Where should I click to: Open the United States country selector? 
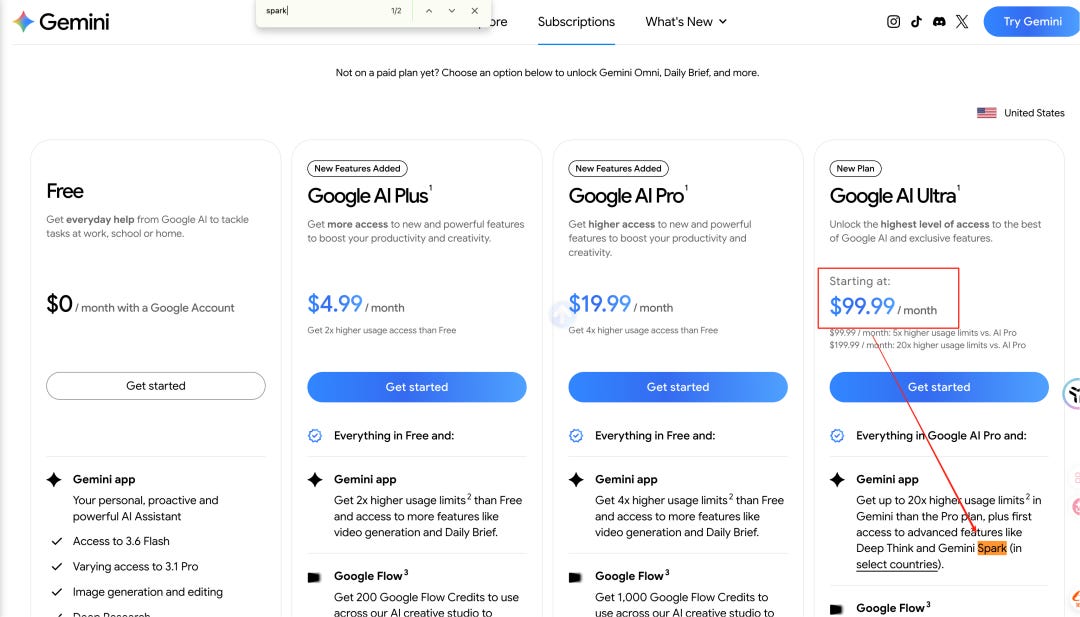[x=1021, y=113]
